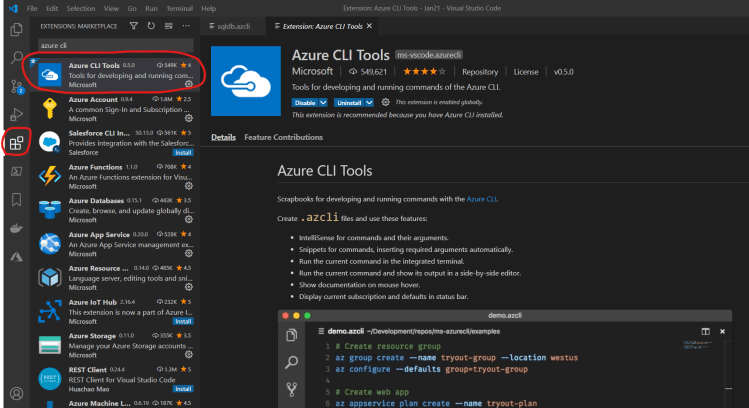Image resolution: width=749 pixels, height=408 pixels.
Task: Click the extensions filter funnel icon
Action: coord(134,26)
